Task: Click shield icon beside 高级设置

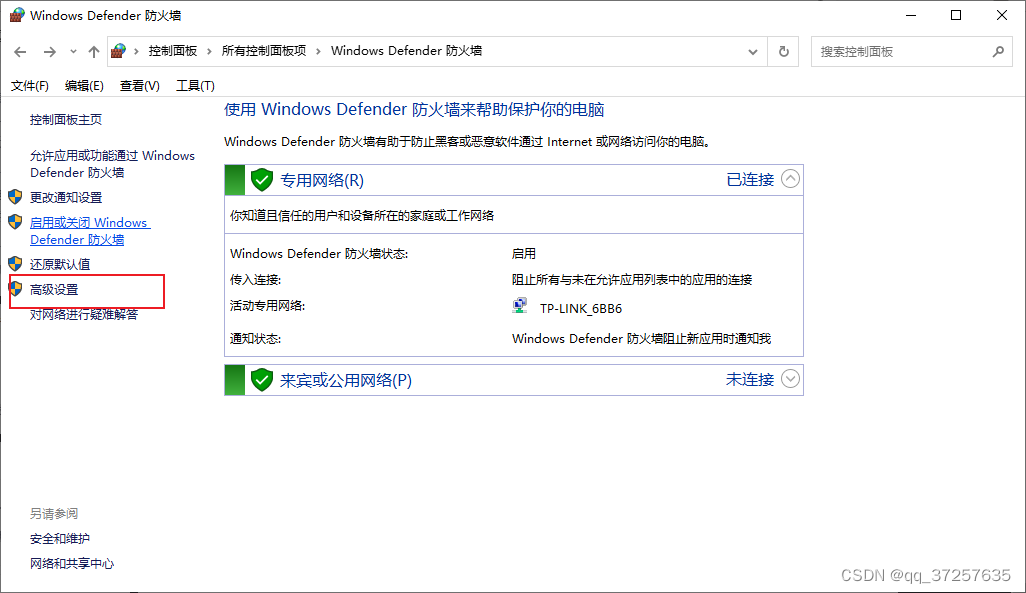Action: 15,289
